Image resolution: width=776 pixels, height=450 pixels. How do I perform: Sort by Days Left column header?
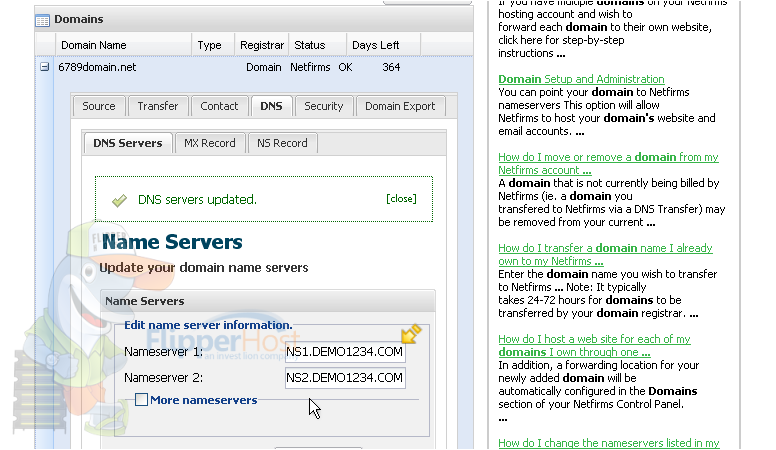pyautogui.click(x=383, y=45)
